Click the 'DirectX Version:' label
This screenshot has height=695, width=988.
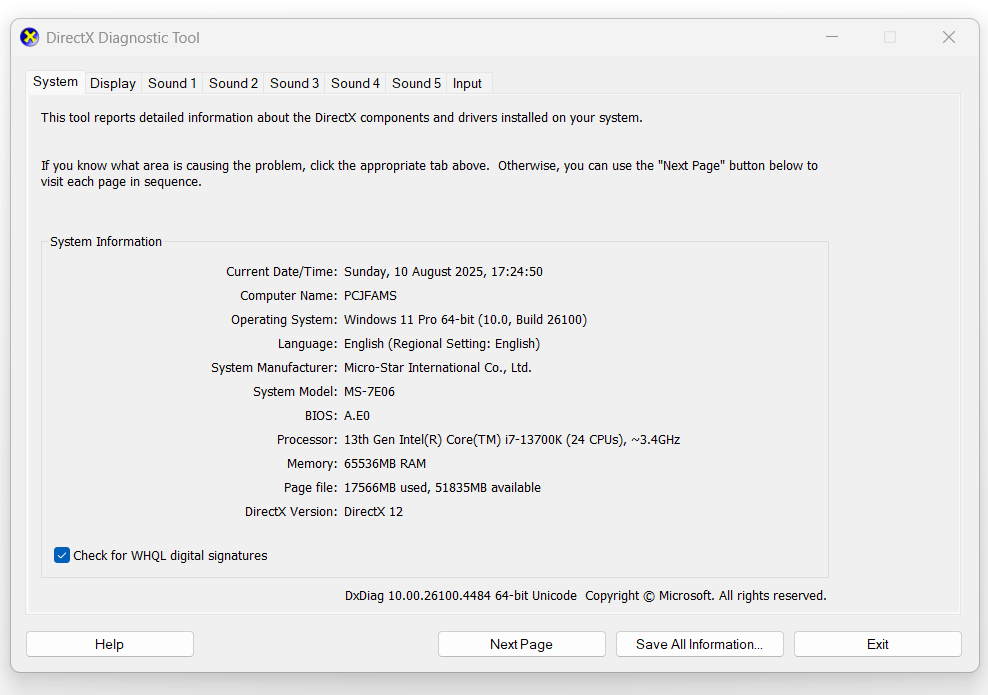click(x=291, y=511)
